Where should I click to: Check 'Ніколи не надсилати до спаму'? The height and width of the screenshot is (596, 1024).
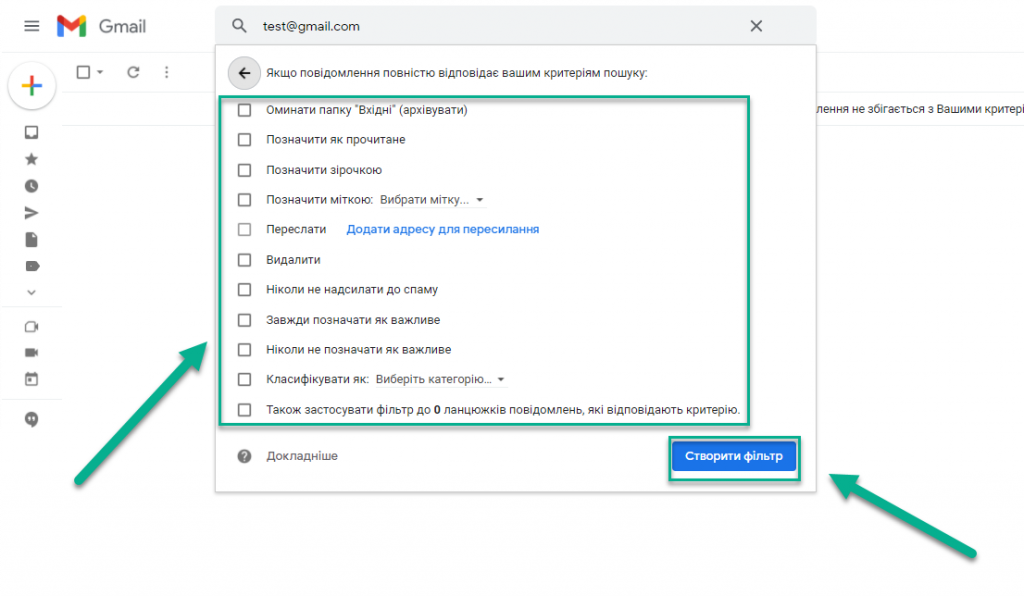(x=244, y=289)
